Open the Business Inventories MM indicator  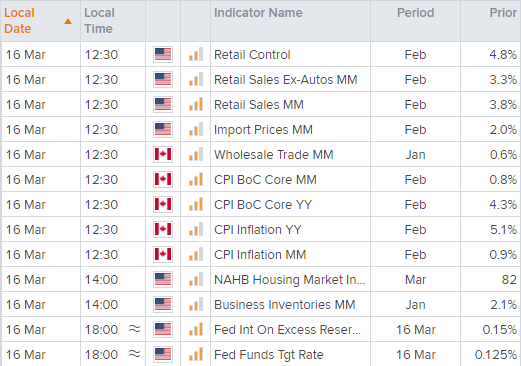(x=285, y=305)
